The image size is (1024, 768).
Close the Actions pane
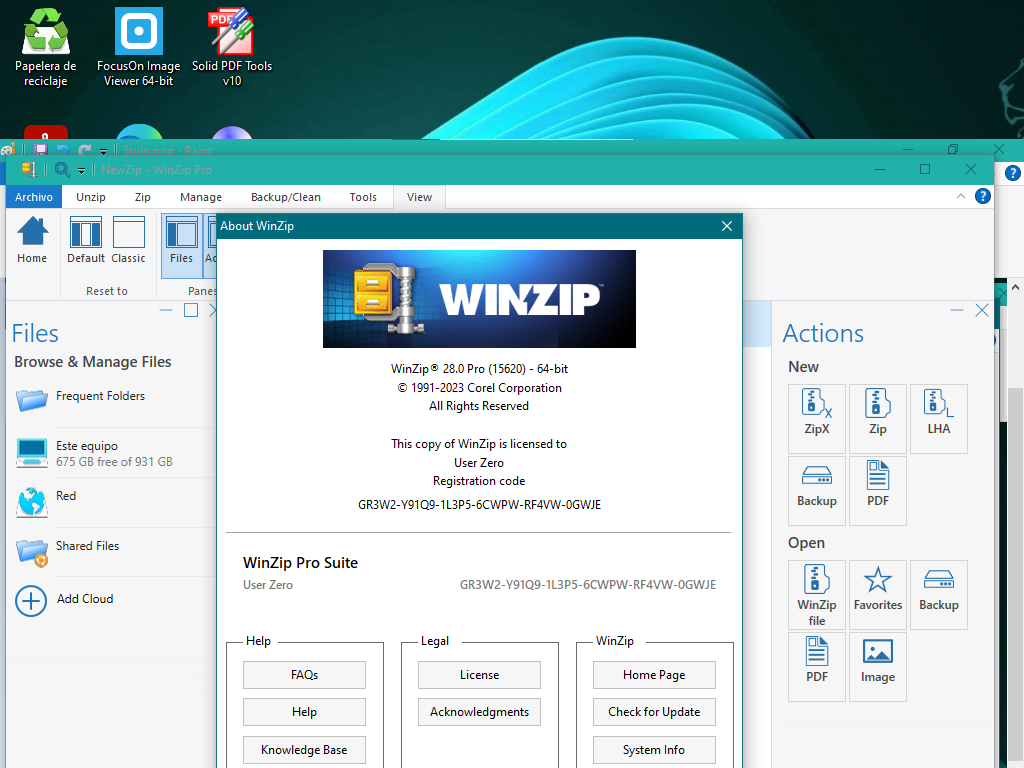982,310
